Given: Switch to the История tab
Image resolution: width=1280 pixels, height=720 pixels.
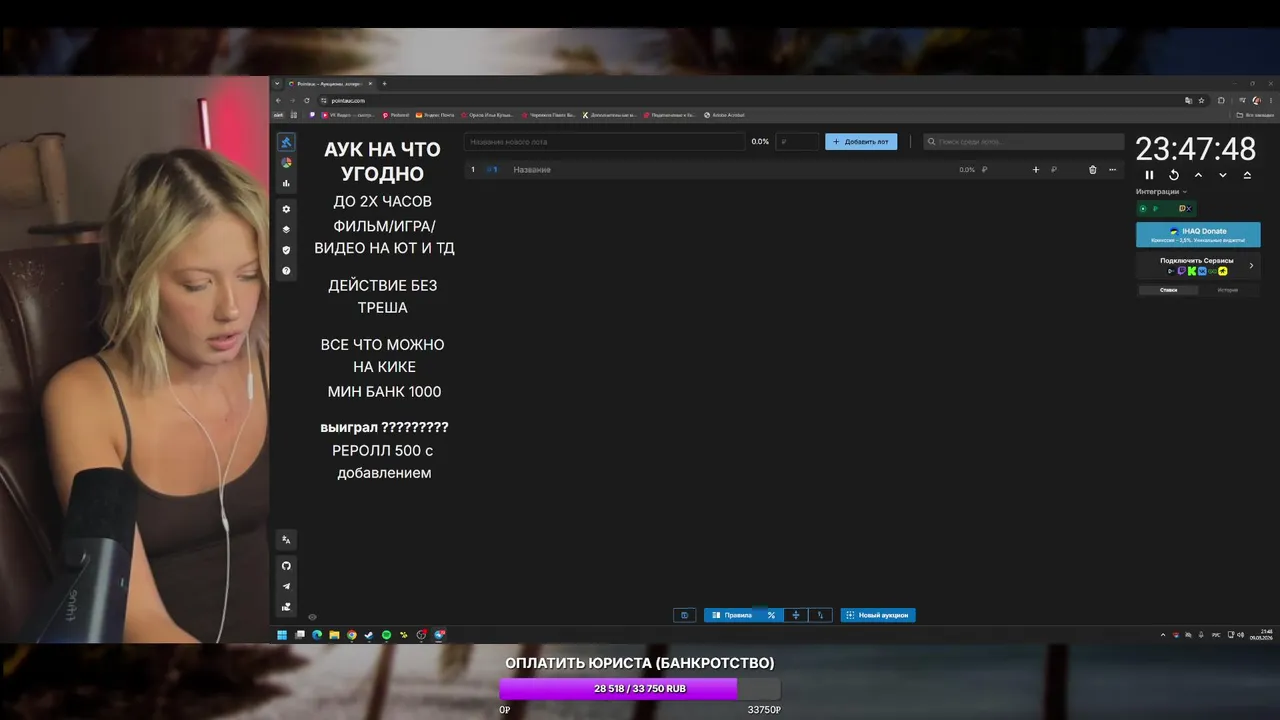Looking at the screenshot, I should [x=1227, y=290].
